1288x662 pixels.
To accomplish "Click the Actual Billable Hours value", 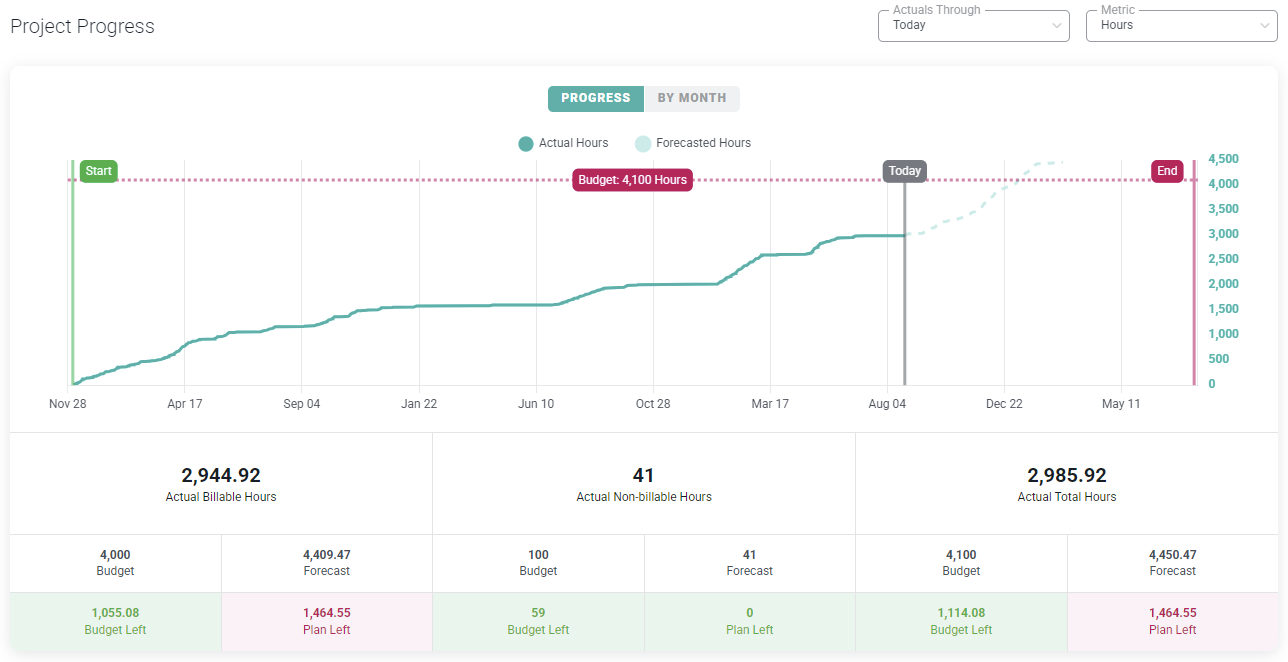I will pos(221,476).
